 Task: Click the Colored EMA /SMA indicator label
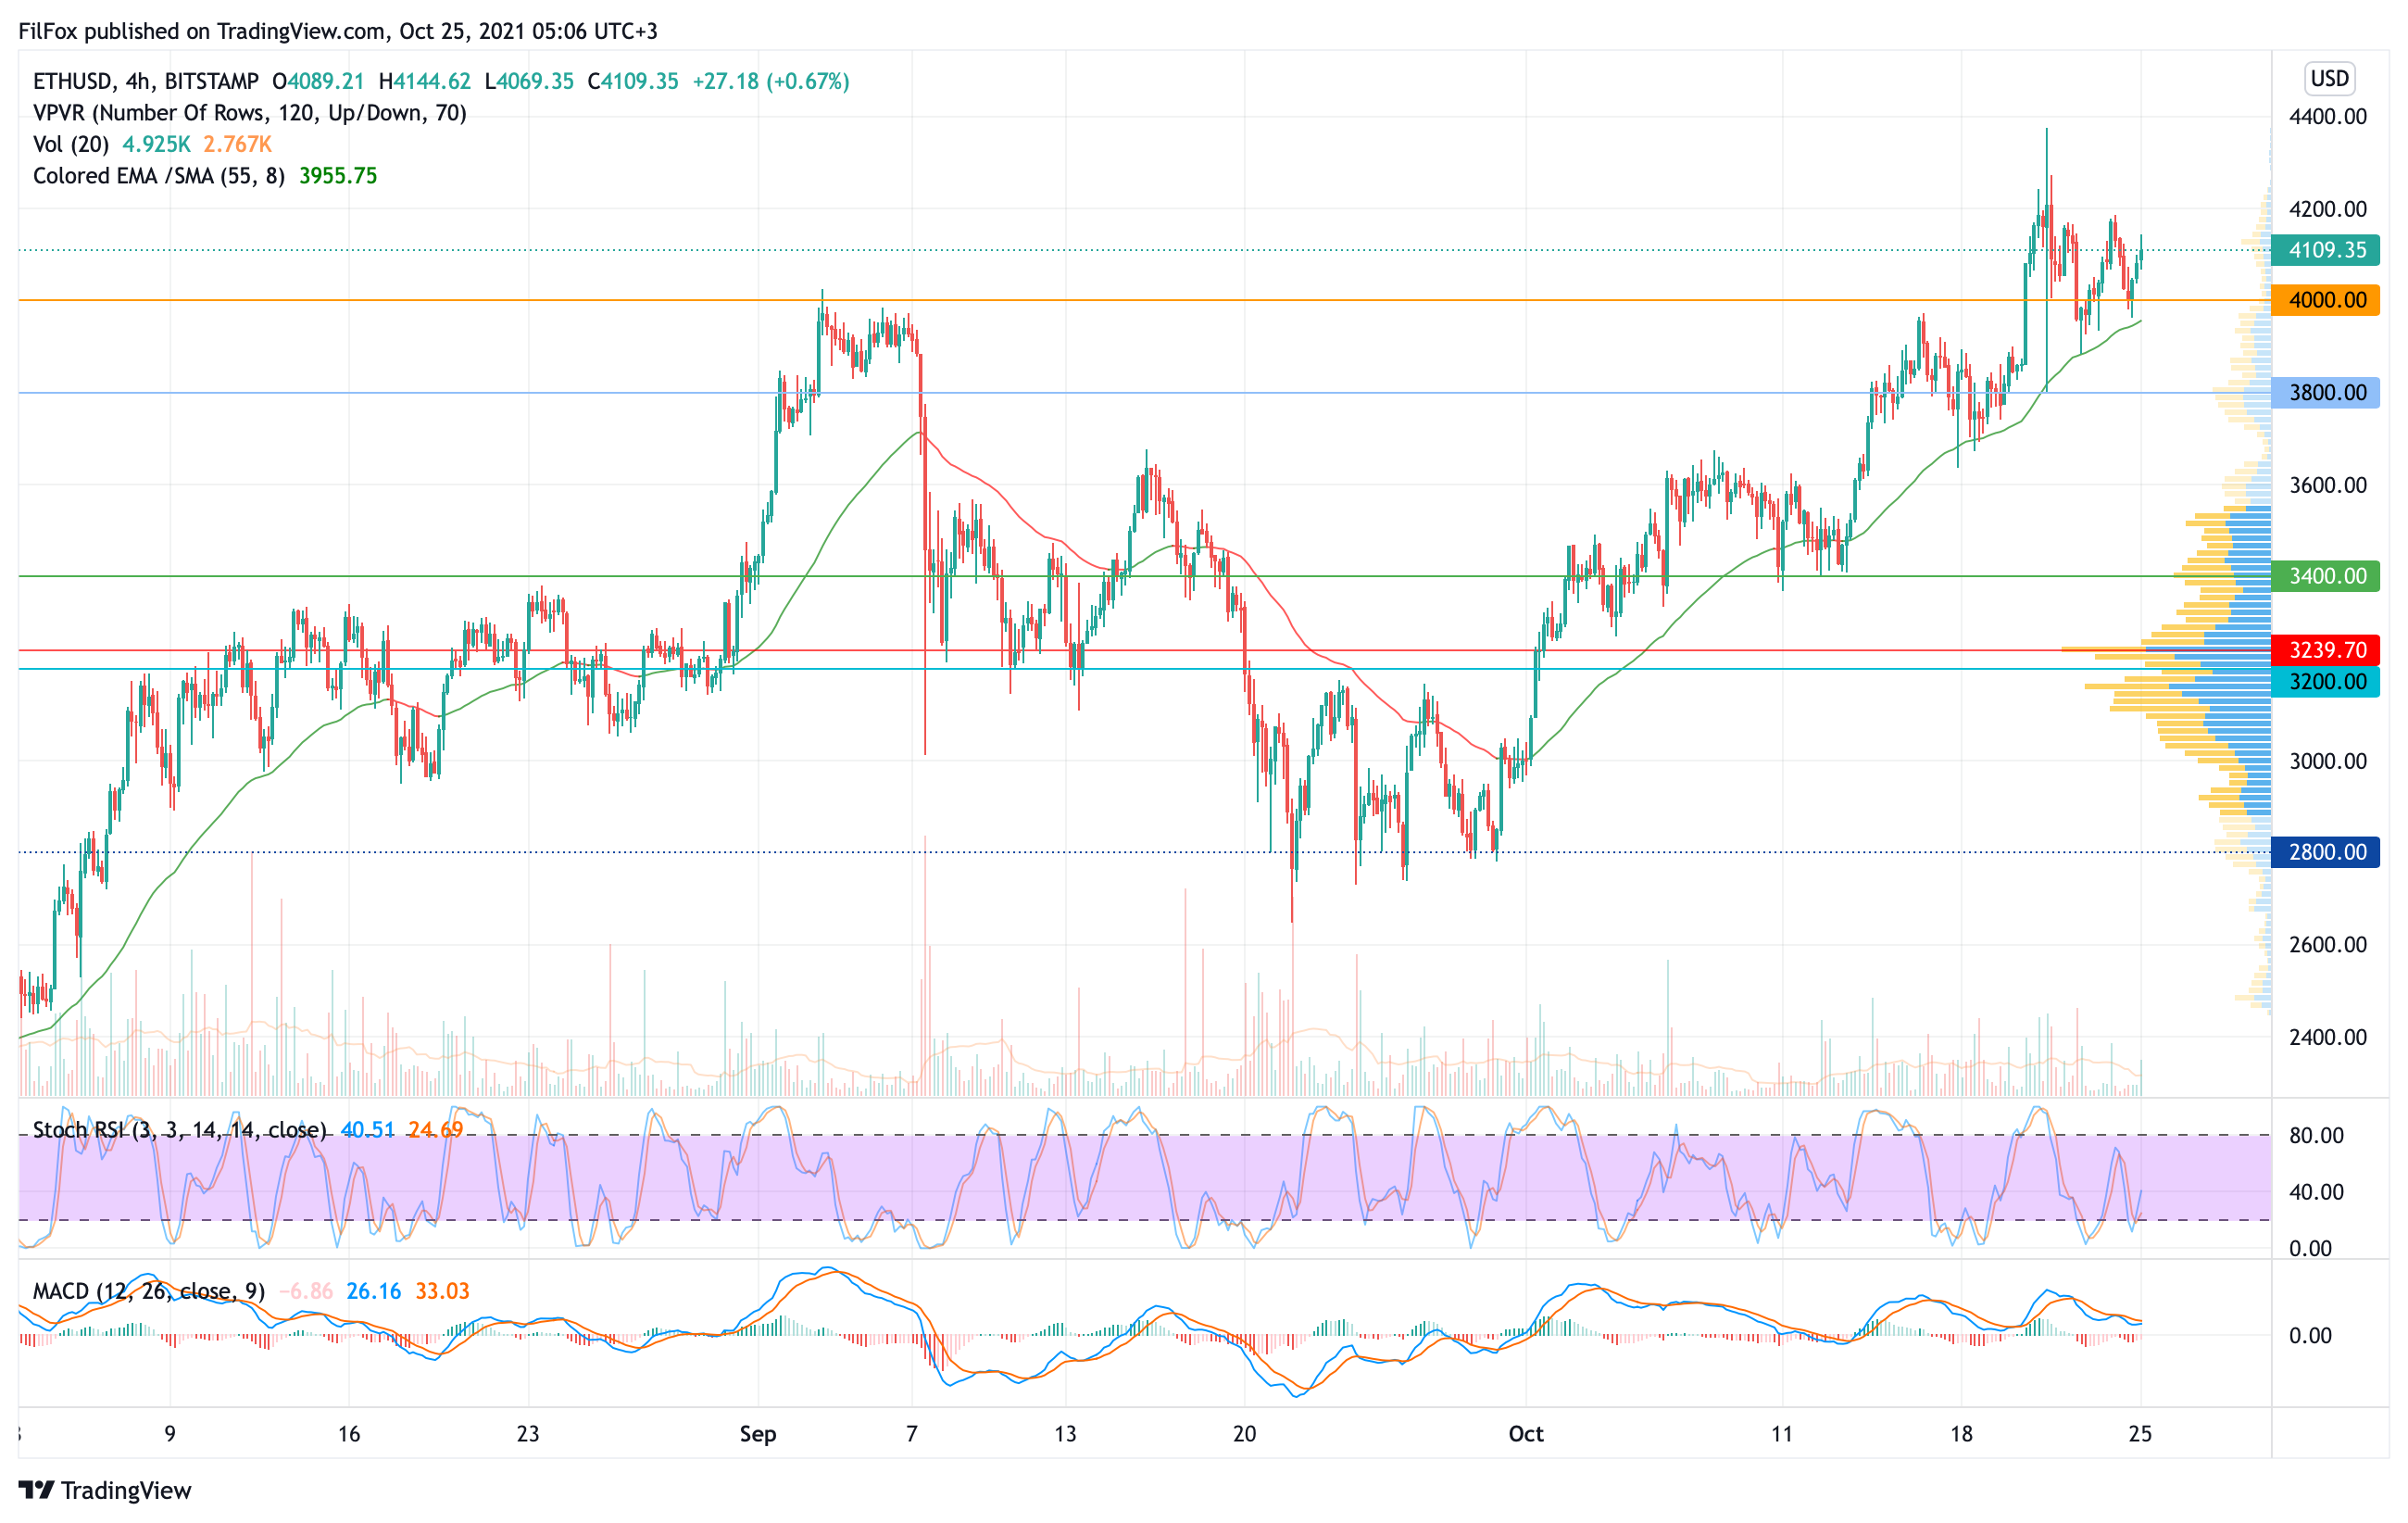point(158,176)
